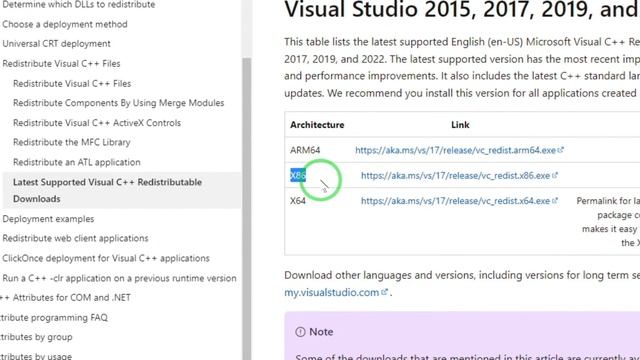
Task: Collapse the parent 'Redistribute Visual C++ Files' section
Action: pyautogui.click(x=61, y=64)
